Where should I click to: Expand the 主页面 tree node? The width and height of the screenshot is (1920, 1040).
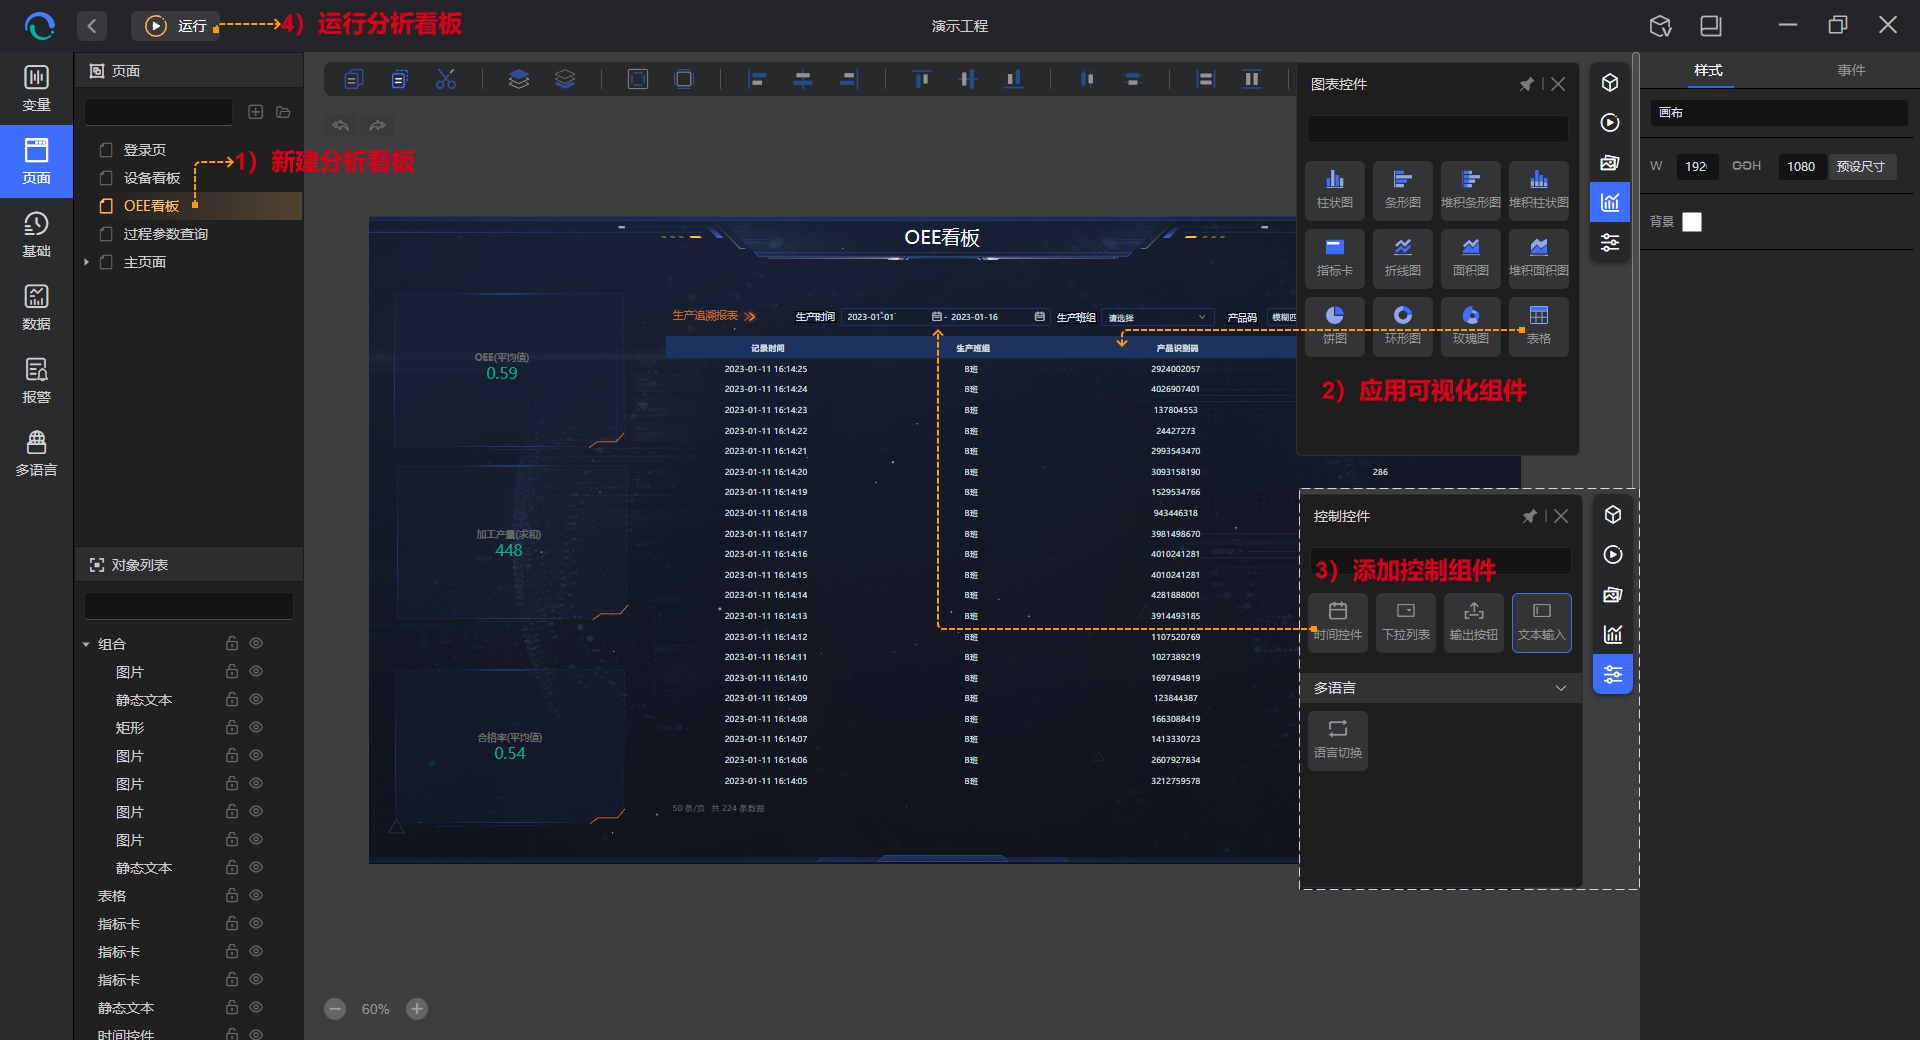click(x=87, y=262)
